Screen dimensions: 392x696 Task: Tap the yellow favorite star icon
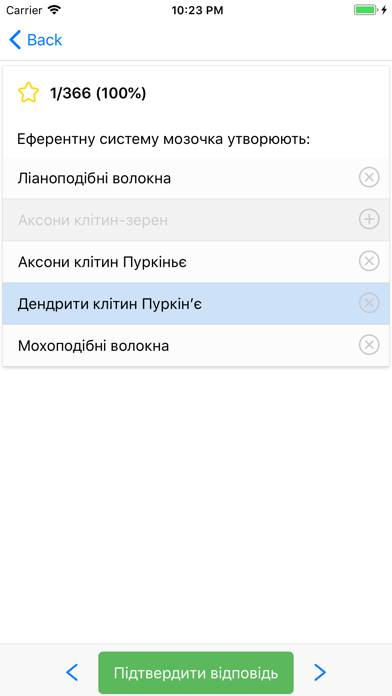coord(28,93)
